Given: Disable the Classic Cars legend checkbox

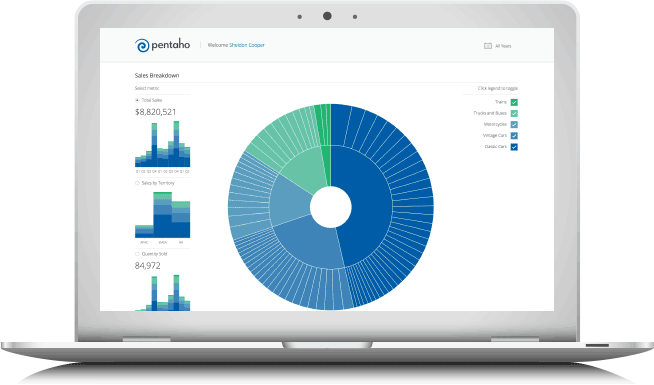Looking at the screenshot, I should pos(514,147).
